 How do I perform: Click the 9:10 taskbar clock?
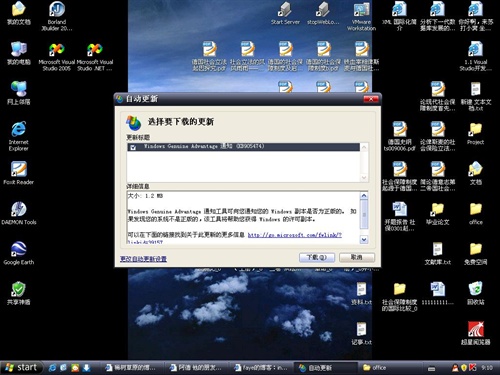487,368
